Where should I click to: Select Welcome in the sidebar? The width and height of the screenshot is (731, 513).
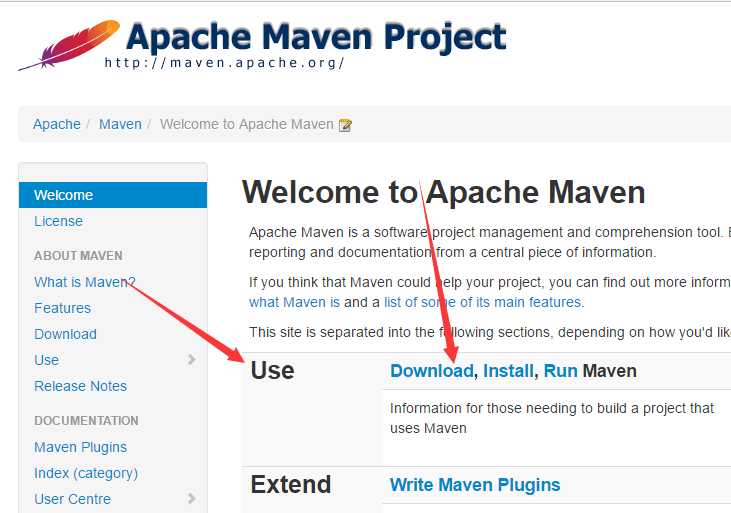click(113, 195)
